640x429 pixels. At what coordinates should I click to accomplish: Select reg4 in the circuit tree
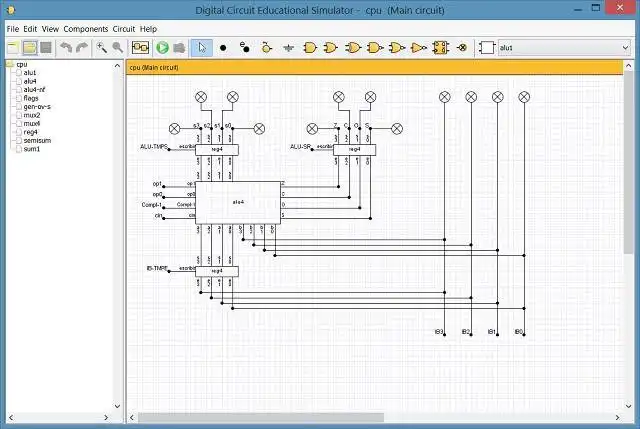(30, 132)
